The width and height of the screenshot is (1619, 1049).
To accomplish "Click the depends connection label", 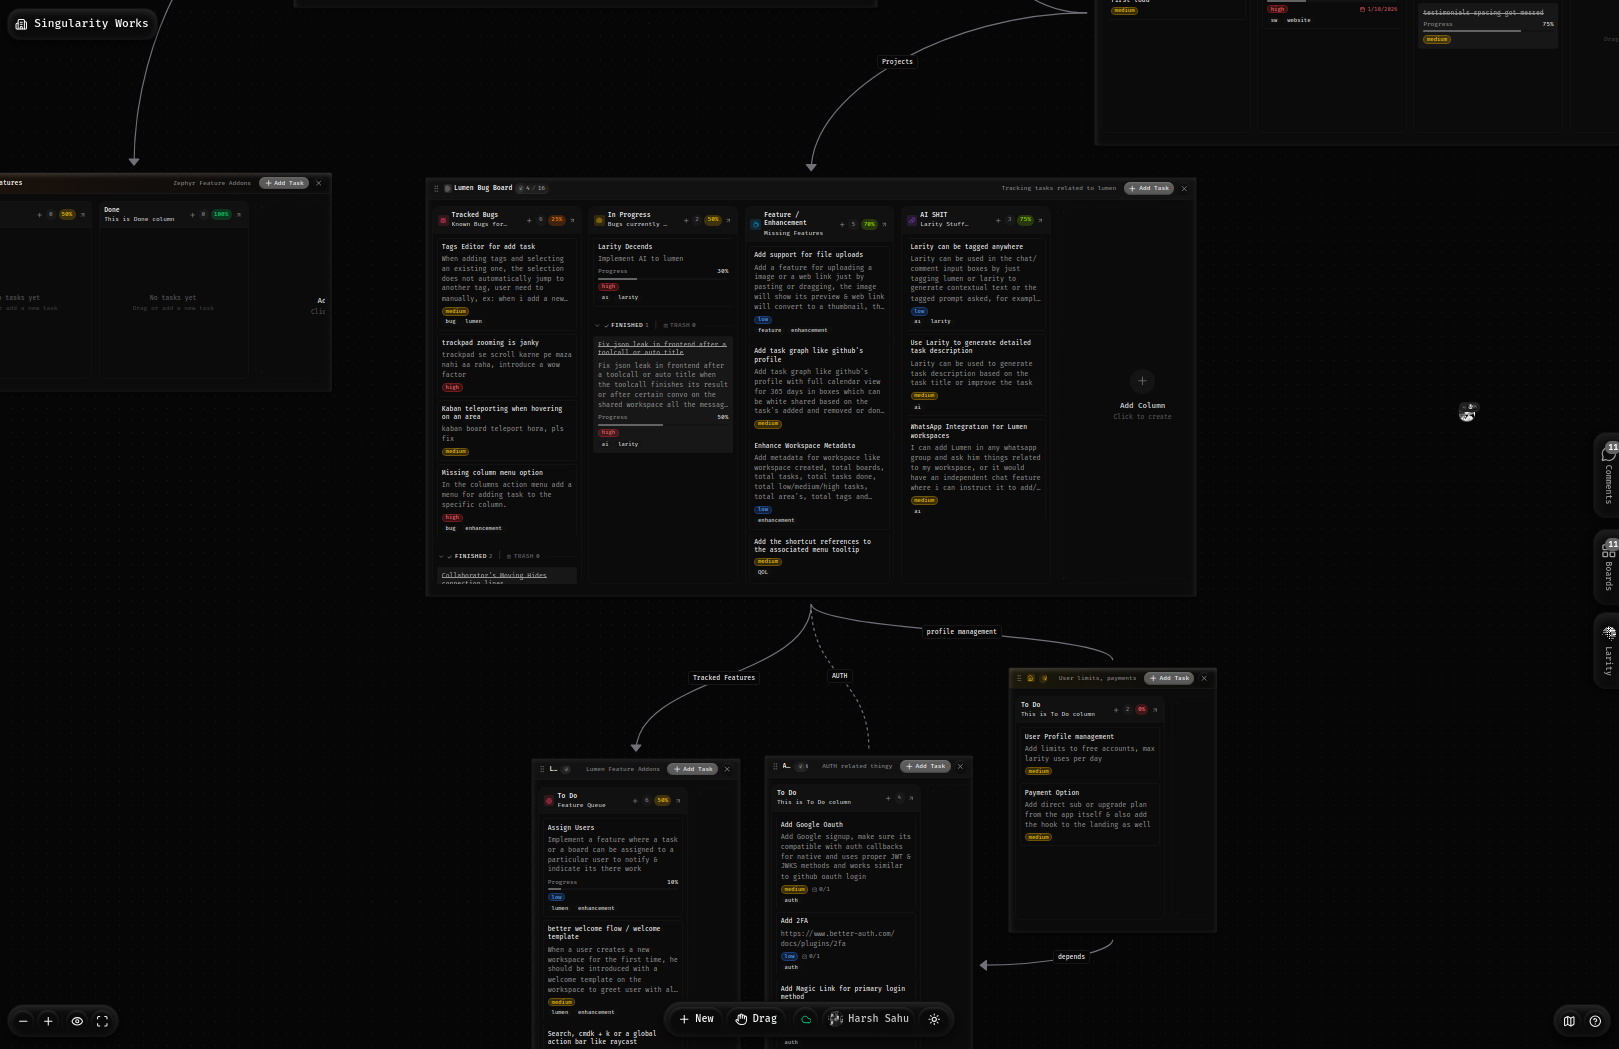I will click(x=1071, y=957).
